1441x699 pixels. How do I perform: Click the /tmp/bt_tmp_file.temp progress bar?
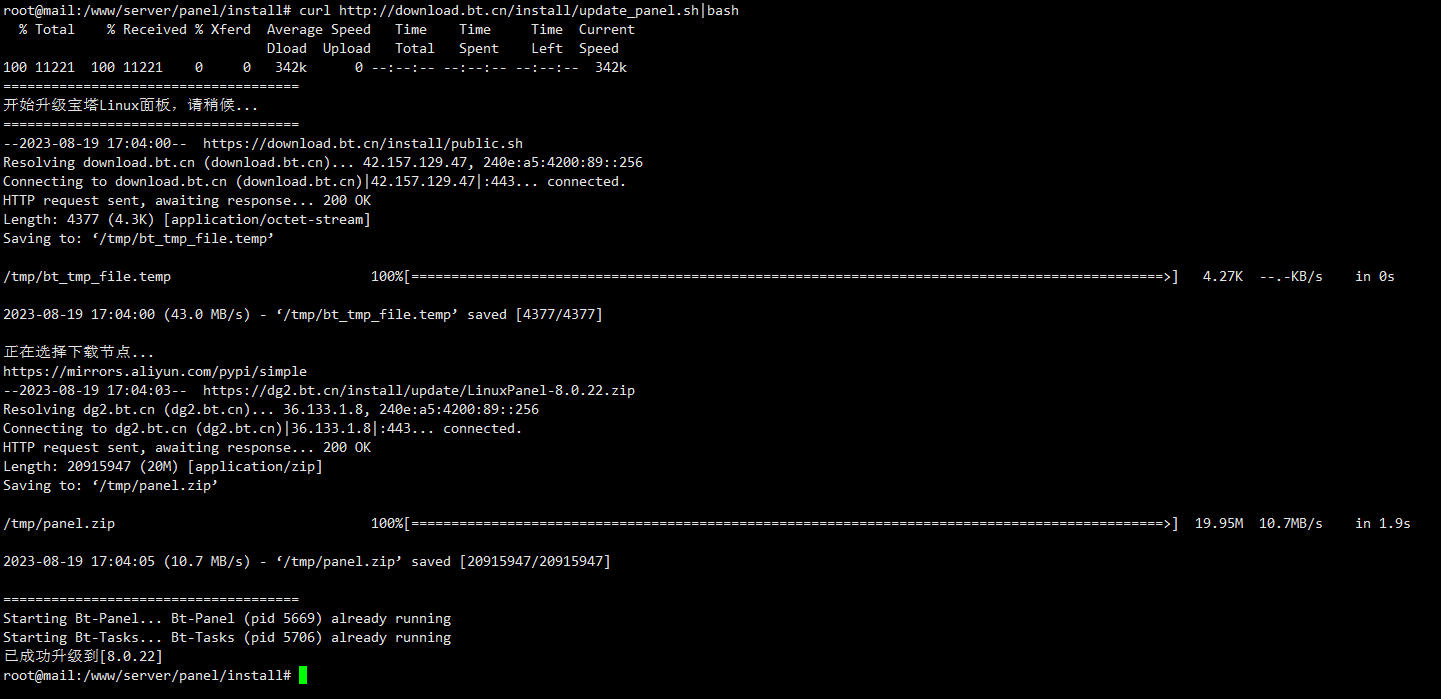click(775, 276)
